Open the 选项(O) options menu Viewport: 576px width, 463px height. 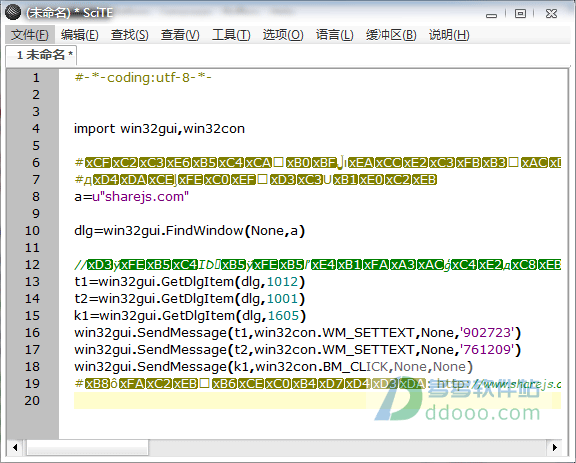point(283,35)
